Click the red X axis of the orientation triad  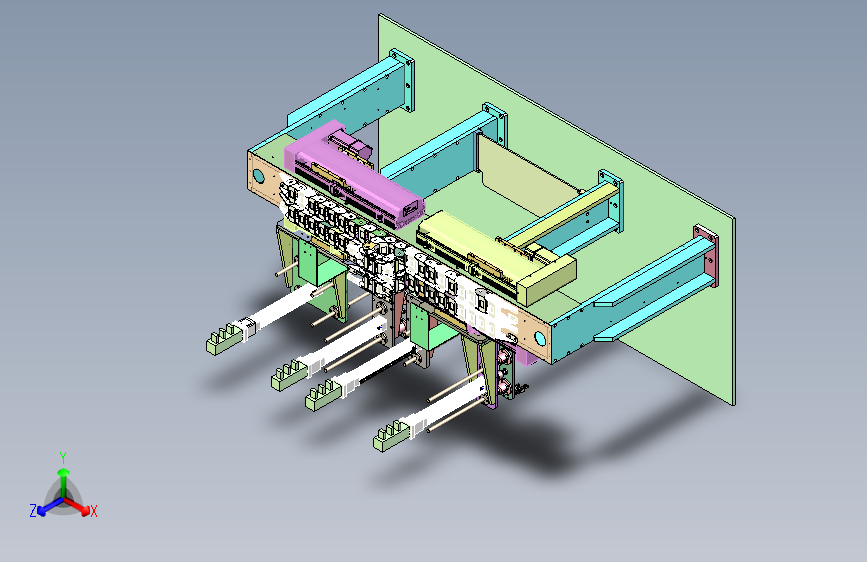coord(80,507)
